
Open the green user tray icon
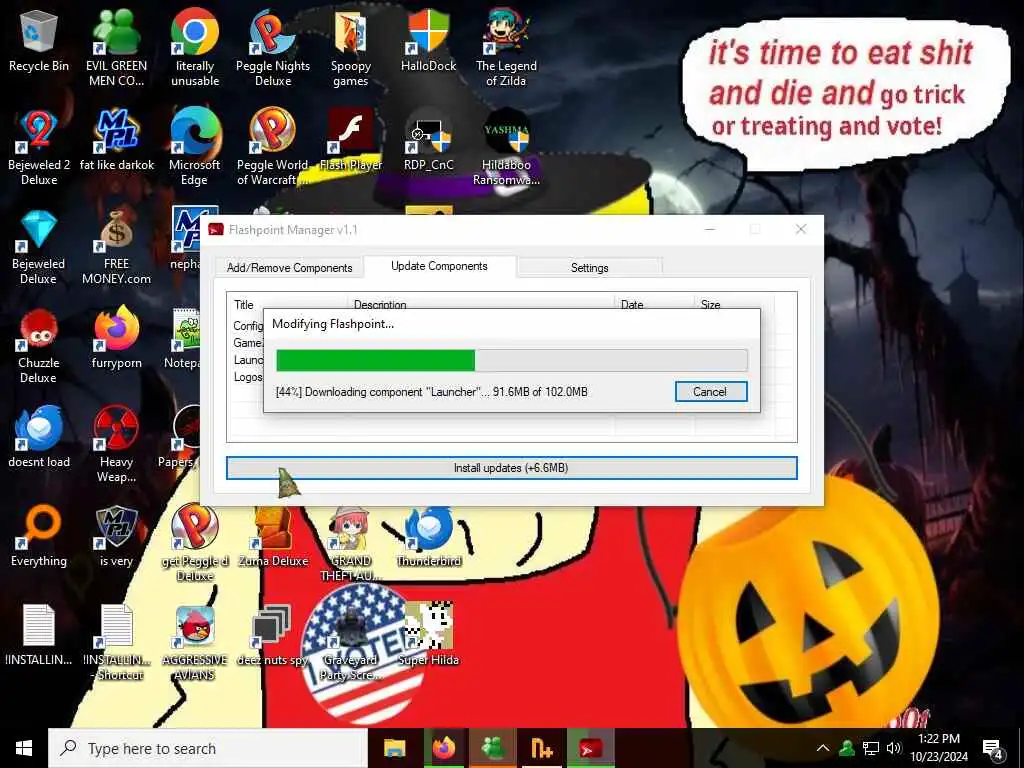click(847, 748)
